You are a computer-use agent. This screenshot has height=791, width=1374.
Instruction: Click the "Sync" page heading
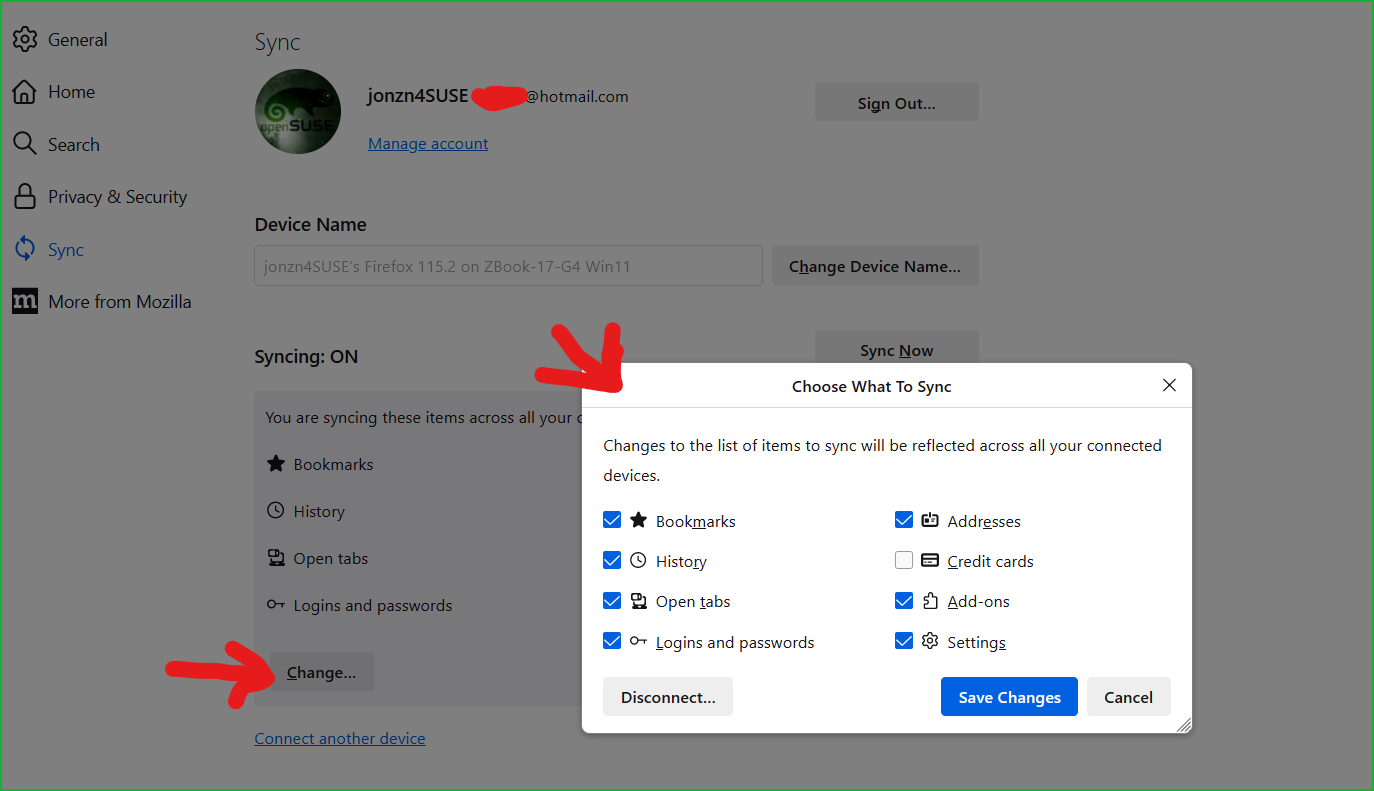(x=277, y=42)
